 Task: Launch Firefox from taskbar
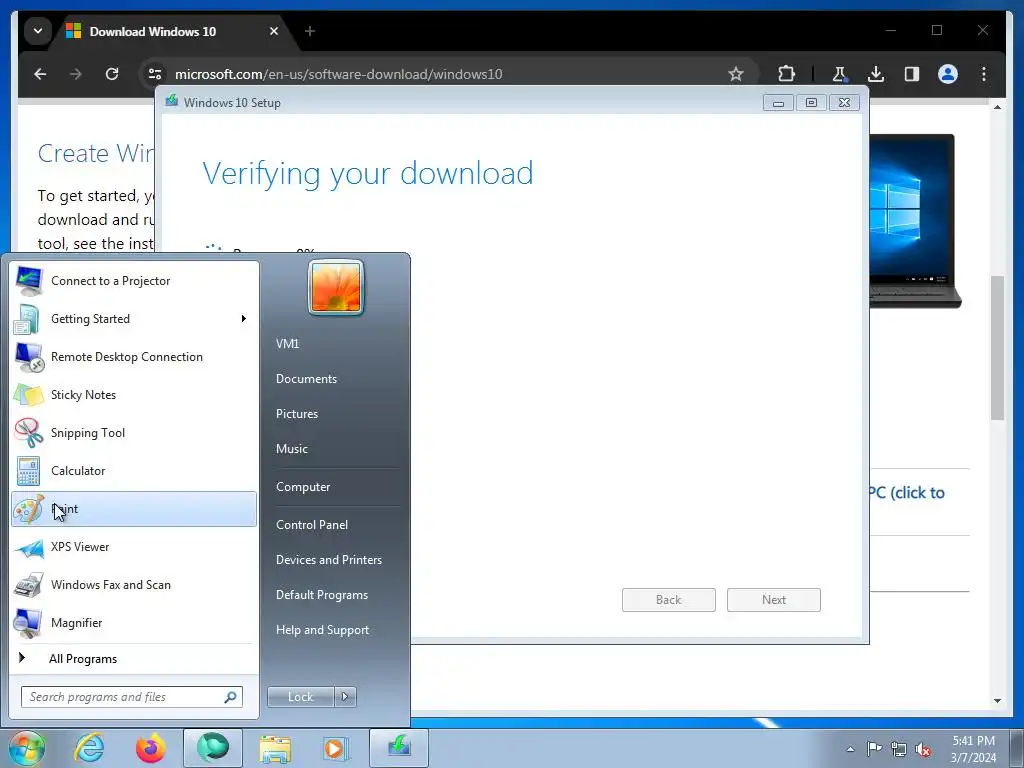(151, 748)
